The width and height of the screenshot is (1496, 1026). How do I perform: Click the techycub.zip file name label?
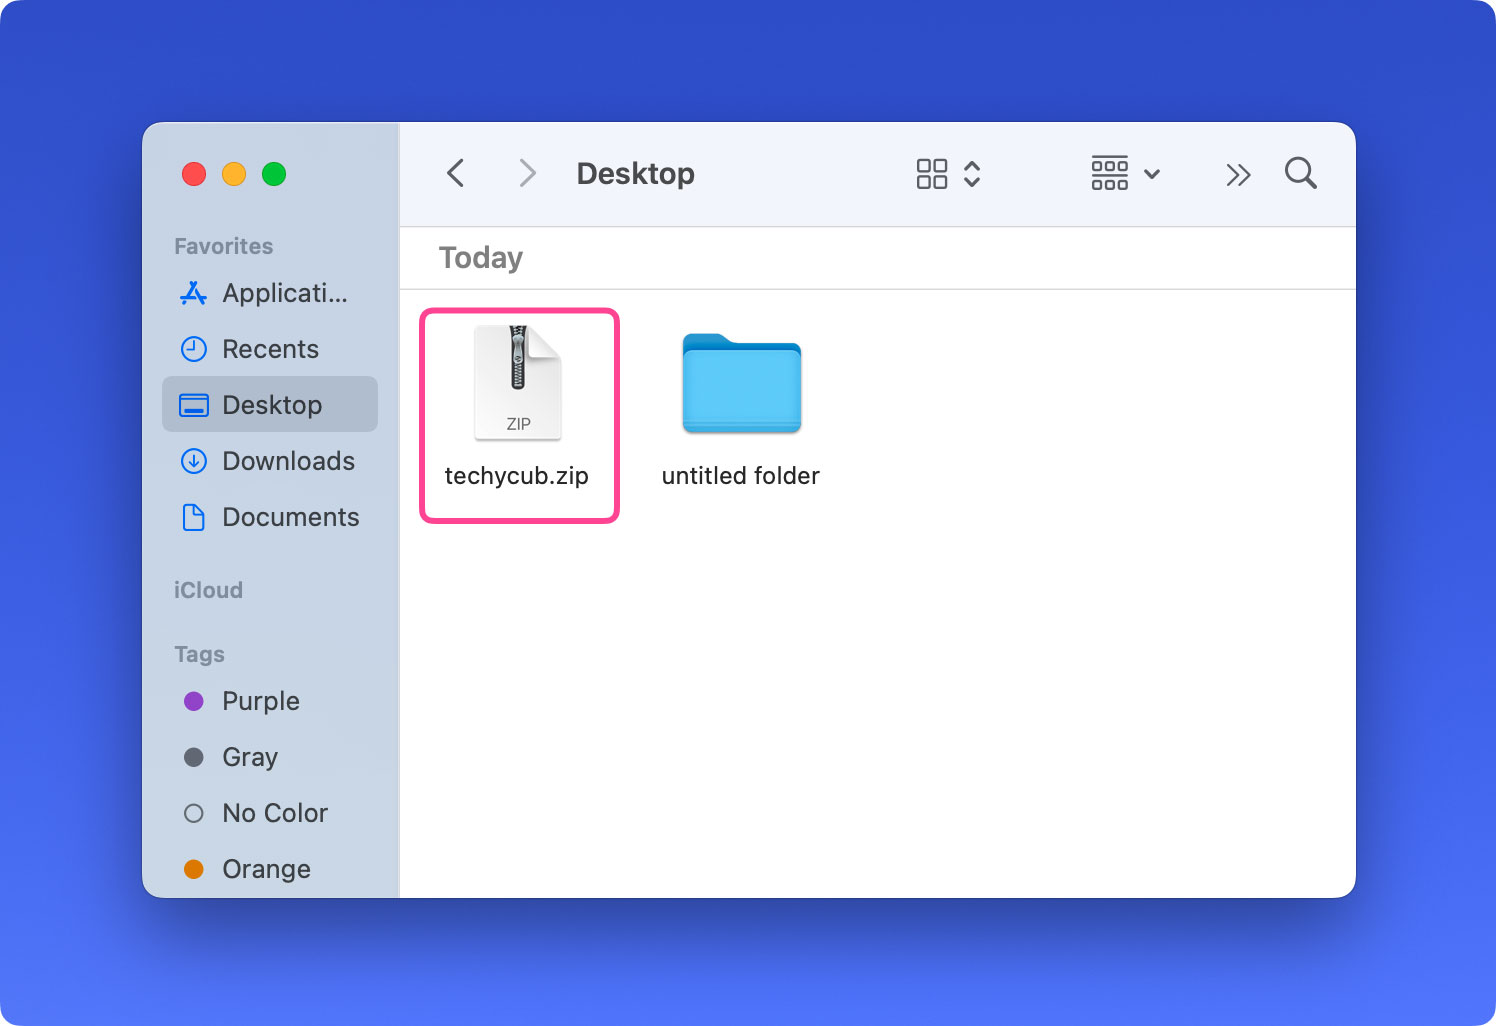tap(516, 476)
